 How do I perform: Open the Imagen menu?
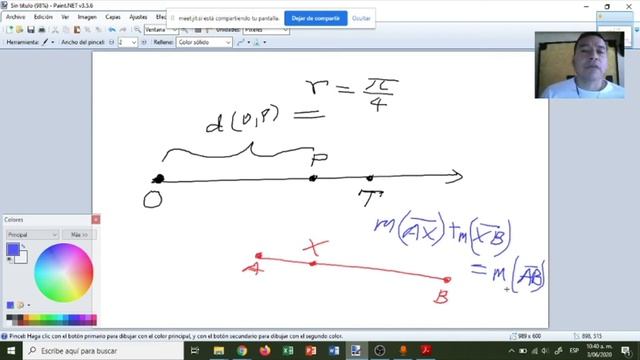[x=87, y=17]
